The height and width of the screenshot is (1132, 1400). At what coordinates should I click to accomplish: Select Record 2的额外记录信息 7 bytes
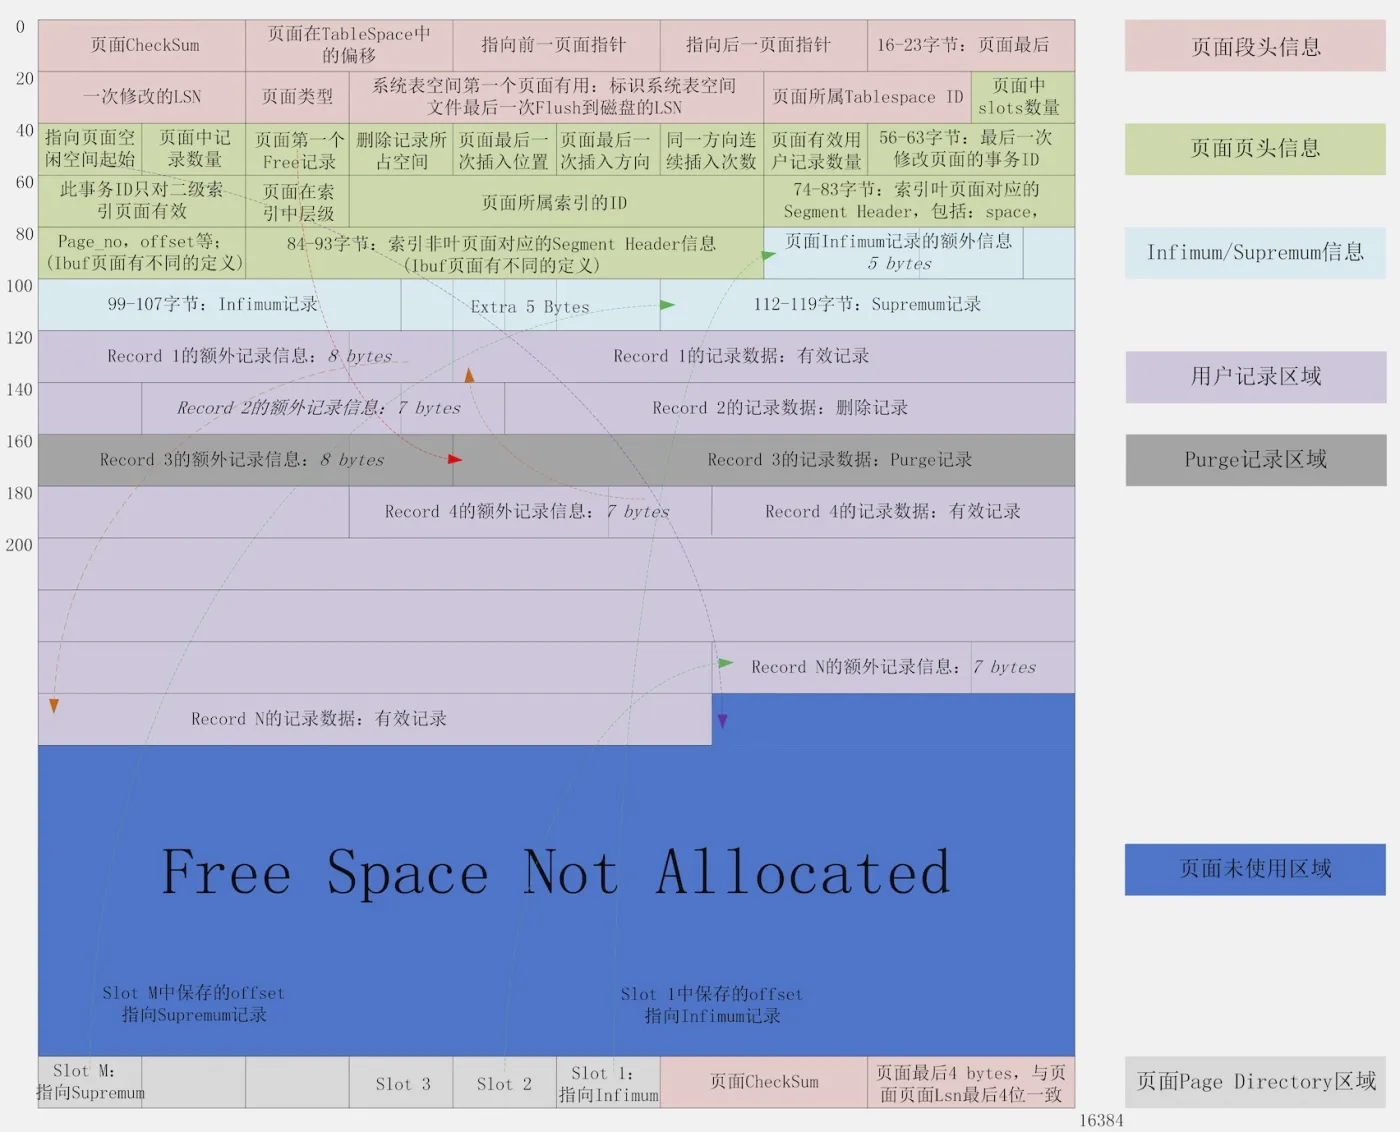pos(323,408)
